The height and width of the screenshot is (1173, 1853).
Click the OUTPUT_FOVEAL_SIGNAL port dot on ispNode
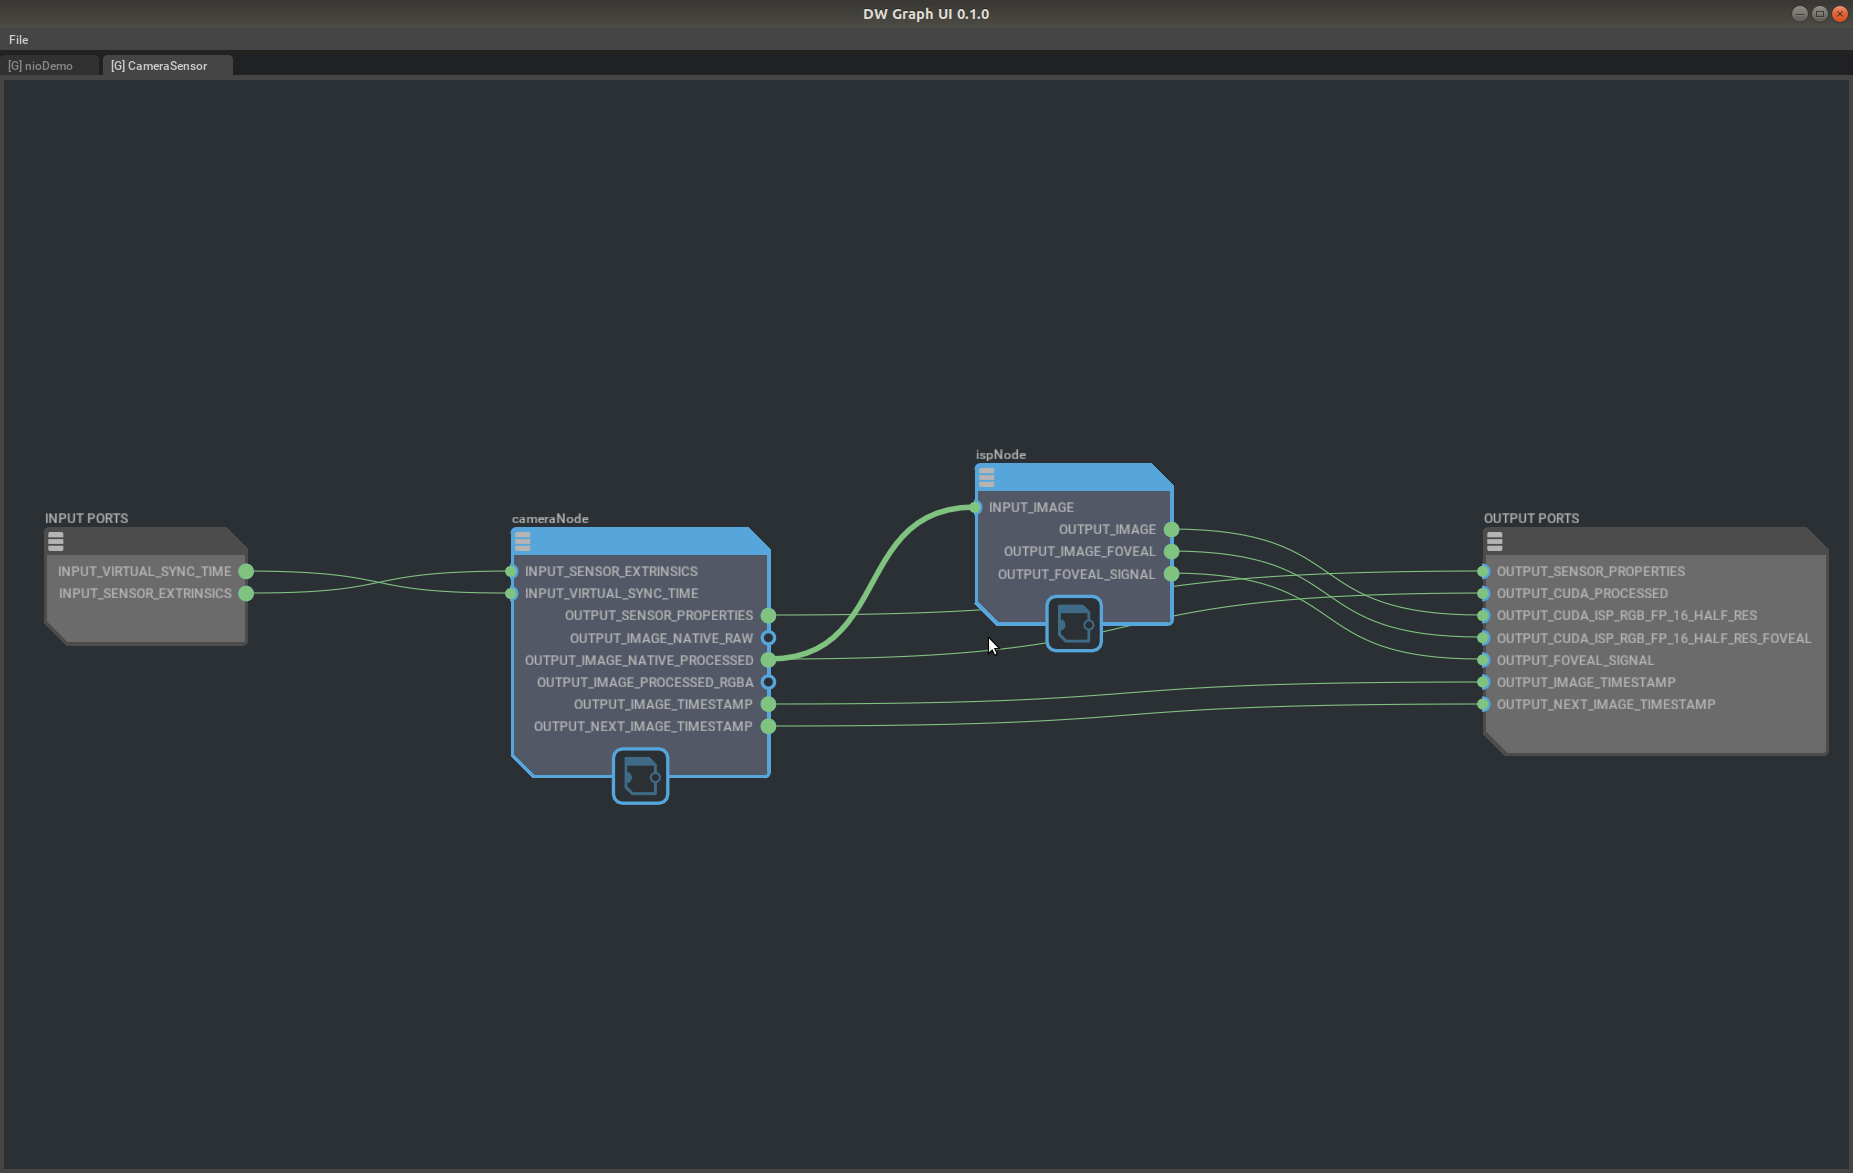pyautogui.click(x=1171, y=574)
